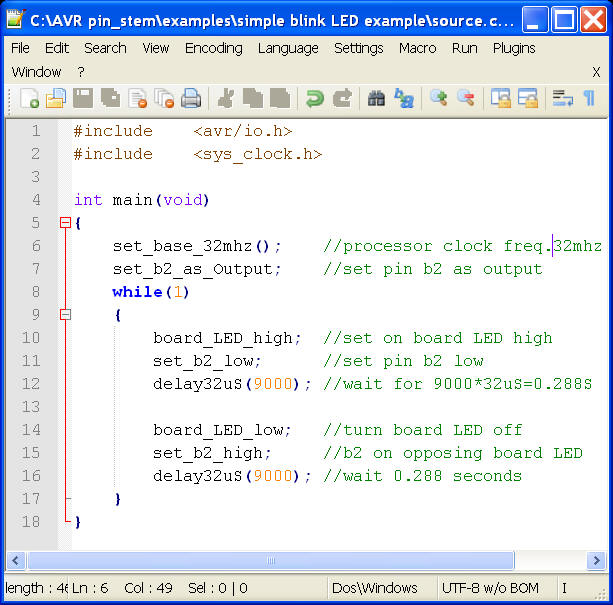This screenshot has height=605, width=613.
Task: Toggle Show all characters pilcrow icon
Action: coord(590,98)
